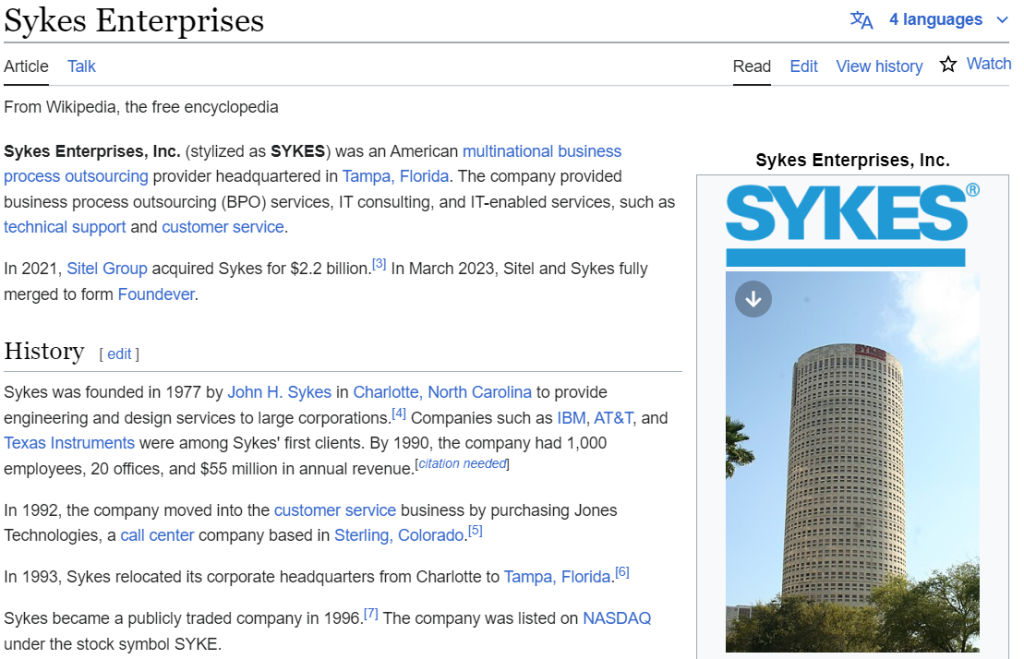Screen dimensions: 1024x659
Task: Jump to citation 3
Action: tap(379, 264)
